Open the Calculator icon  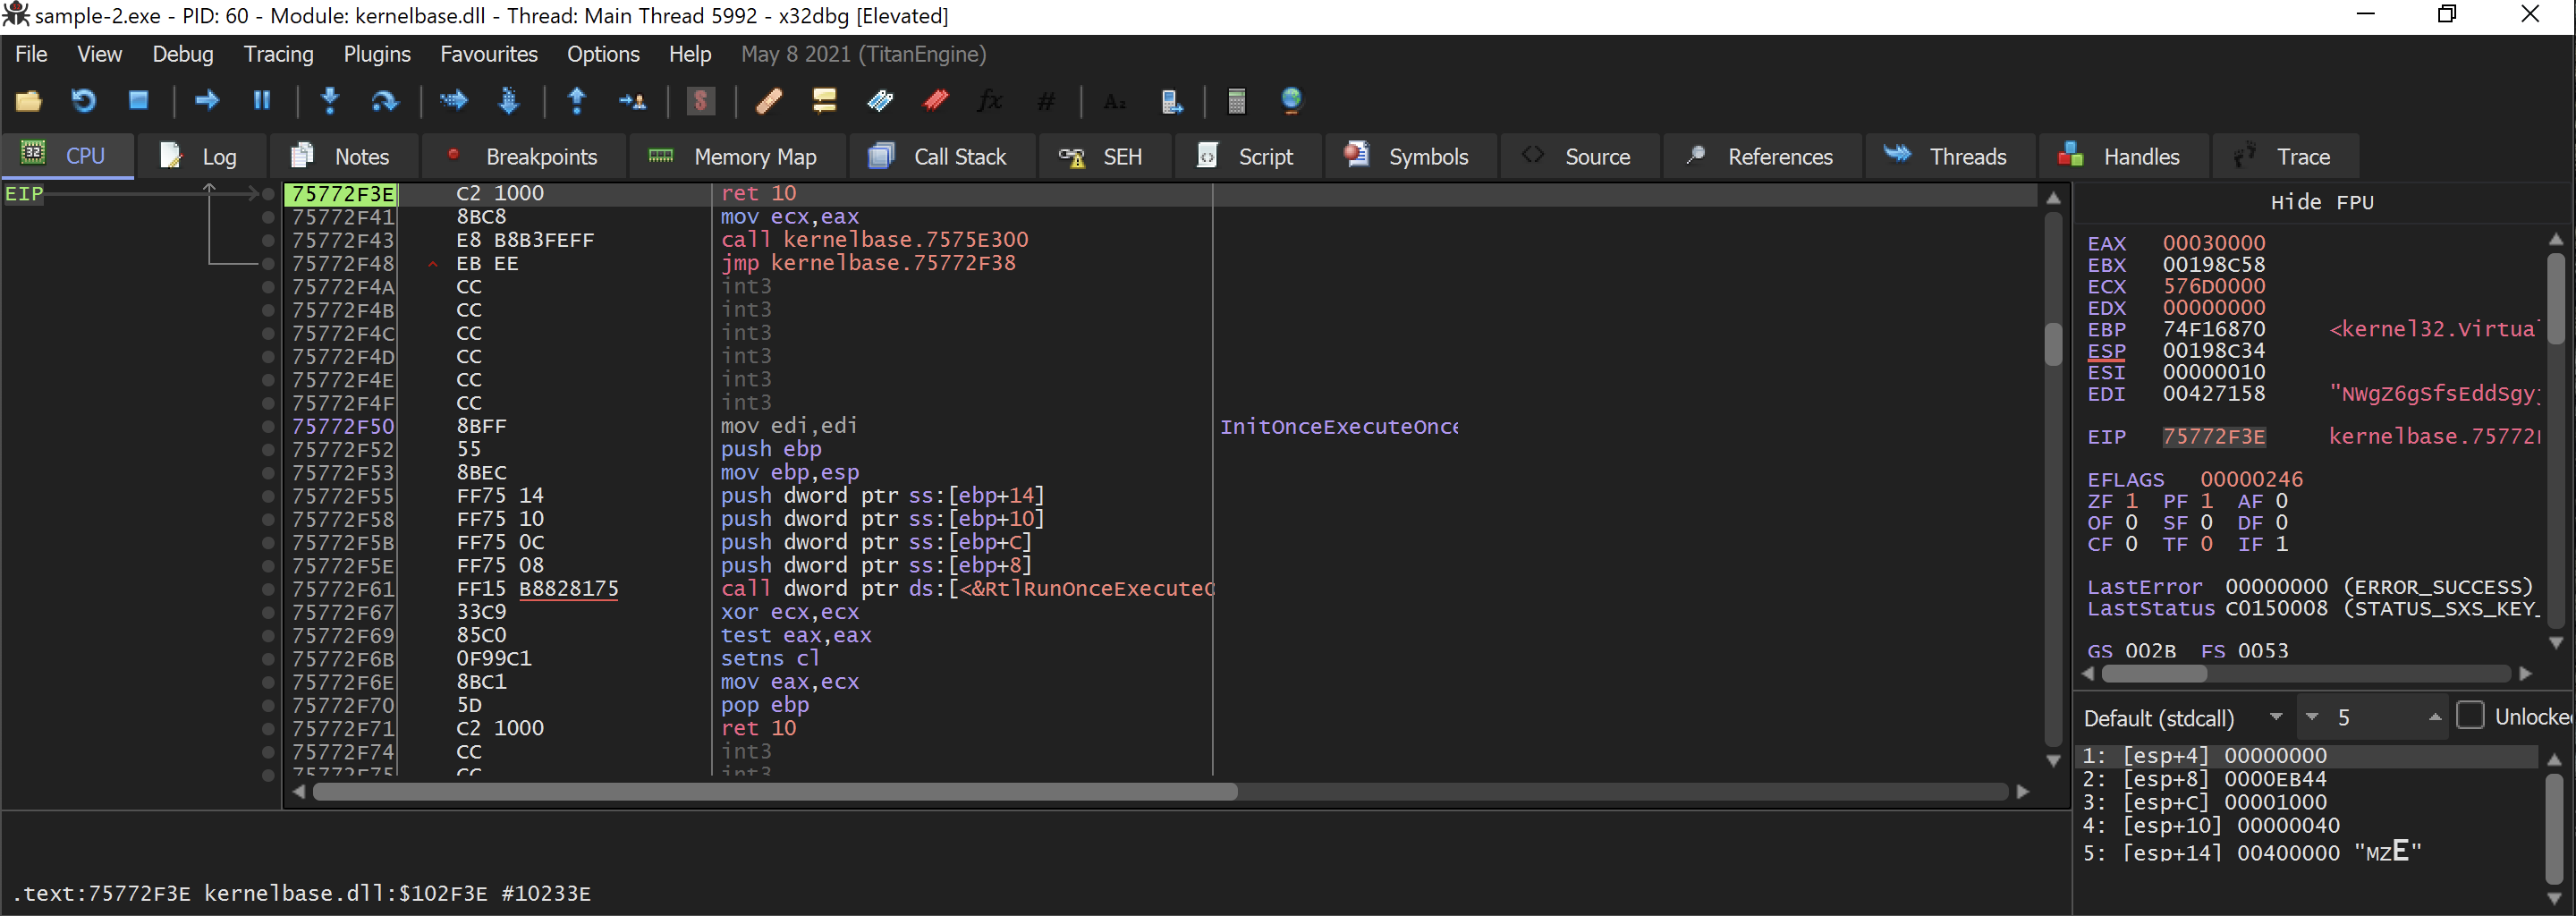[1236, 101]
